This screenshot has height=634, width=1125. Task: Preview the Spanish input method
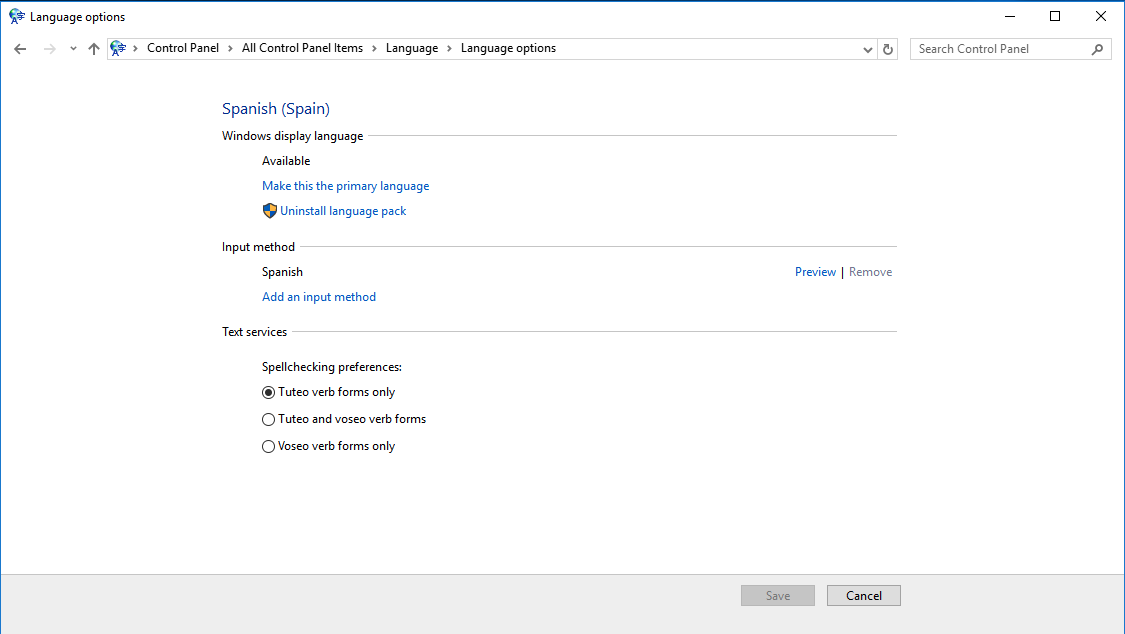(x=815, y=272)
